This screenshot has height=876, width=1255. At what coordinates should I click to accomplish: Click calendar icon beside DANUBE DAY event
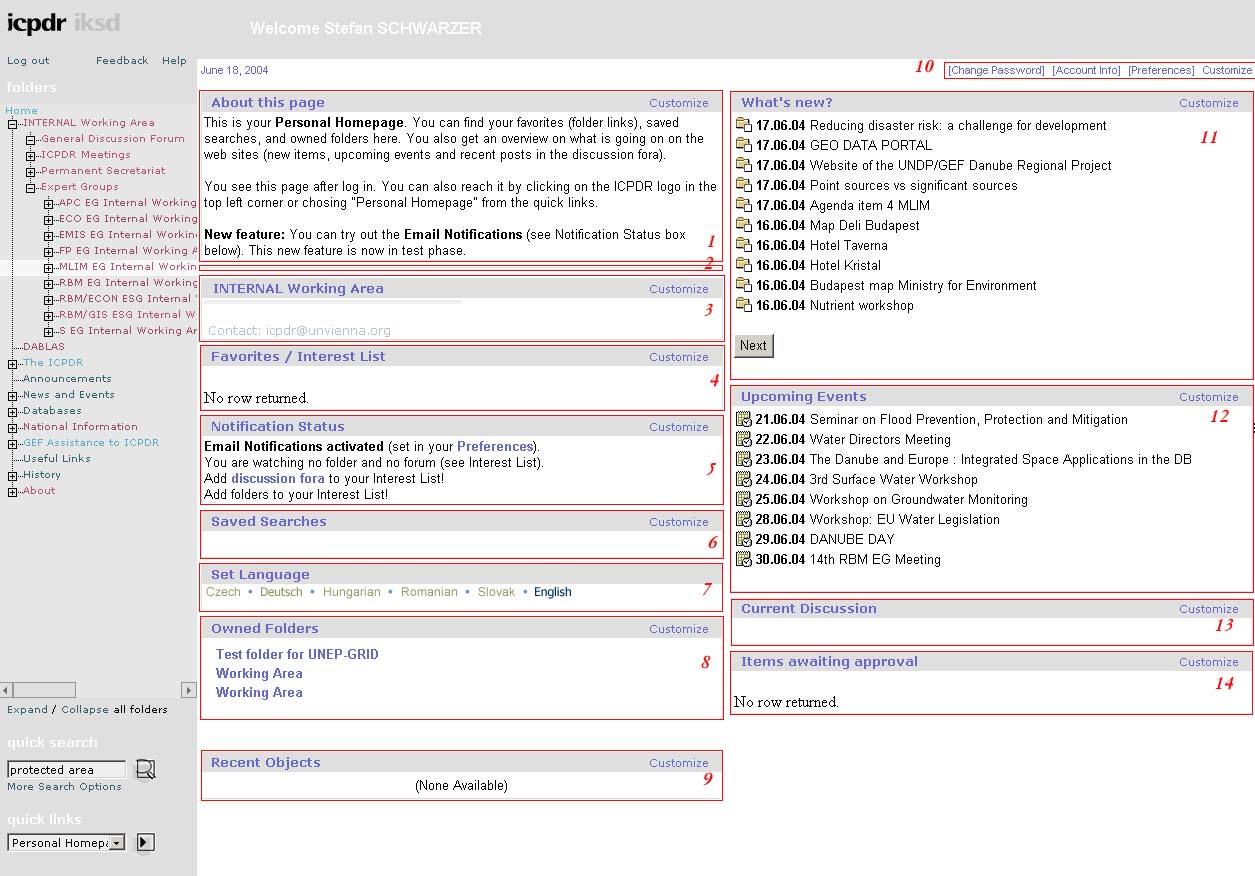743,539
